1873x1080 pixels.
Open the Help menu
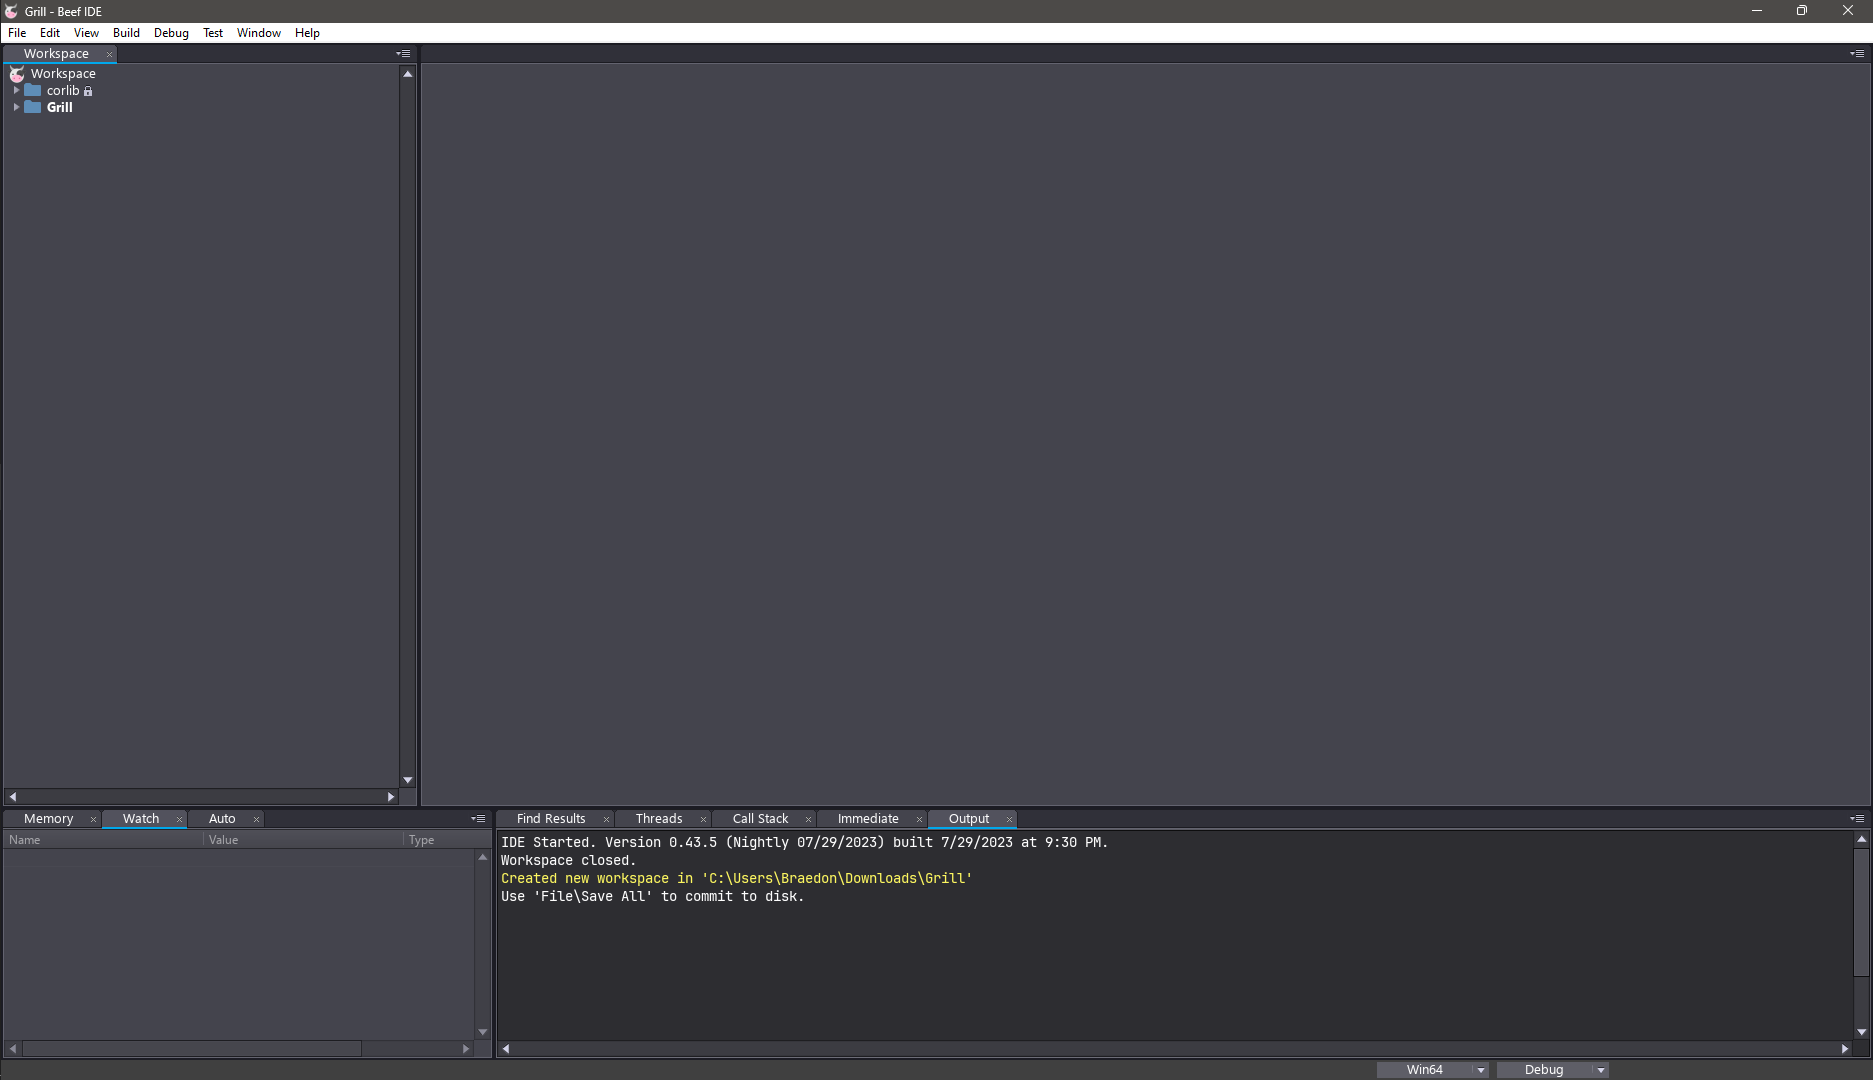click(307, 33)
